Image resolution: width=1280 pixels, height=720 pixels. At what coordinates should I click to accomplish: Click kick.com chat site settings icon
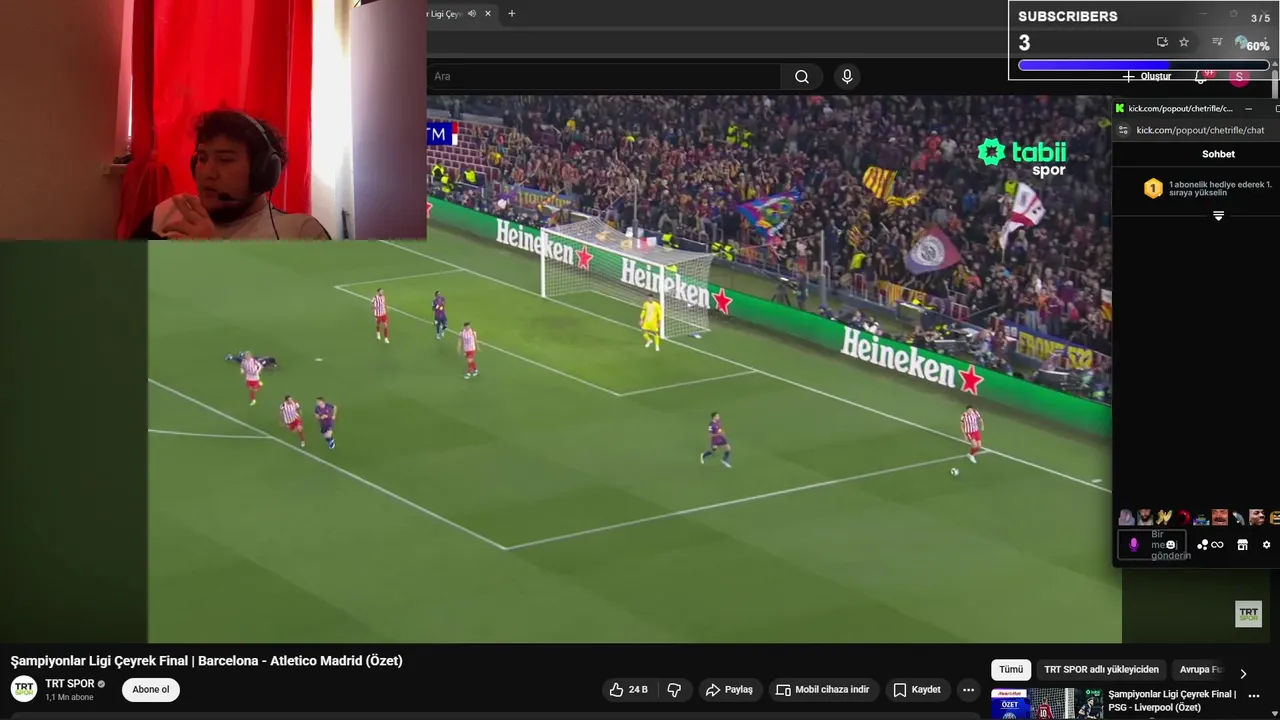(x=1123, y=130)
